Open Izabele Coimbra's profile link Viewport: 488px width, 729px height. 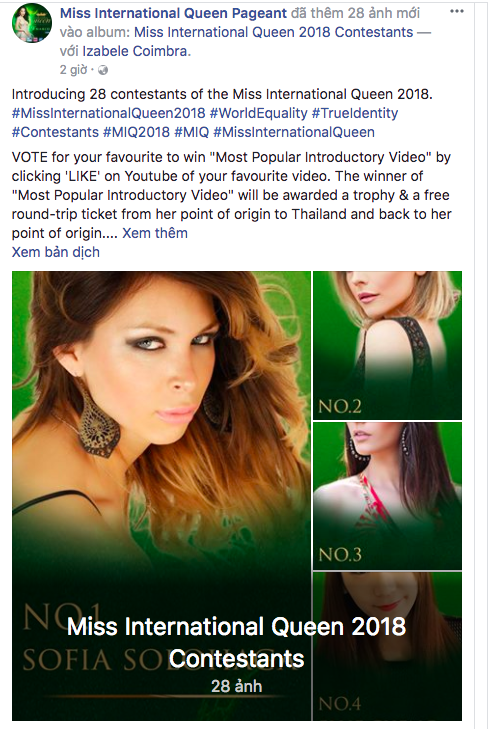click(x=135, y=51)
